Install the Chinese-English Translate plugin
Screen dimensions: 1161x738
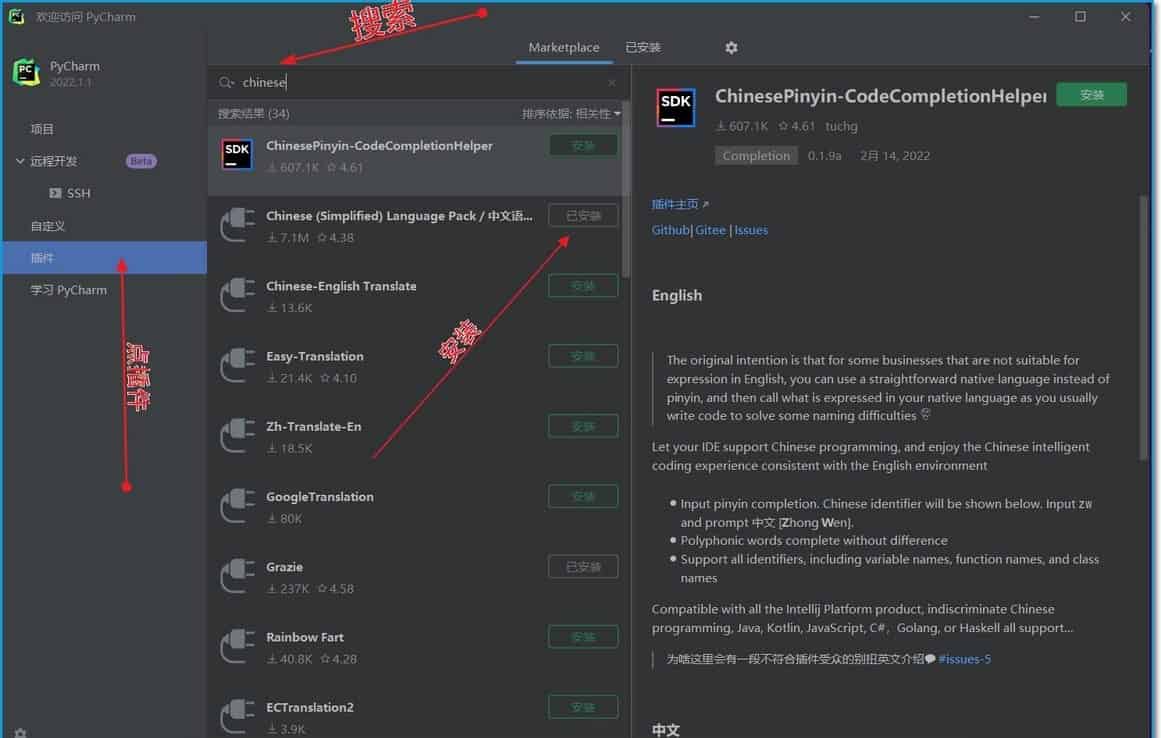[x=583, y=286]
